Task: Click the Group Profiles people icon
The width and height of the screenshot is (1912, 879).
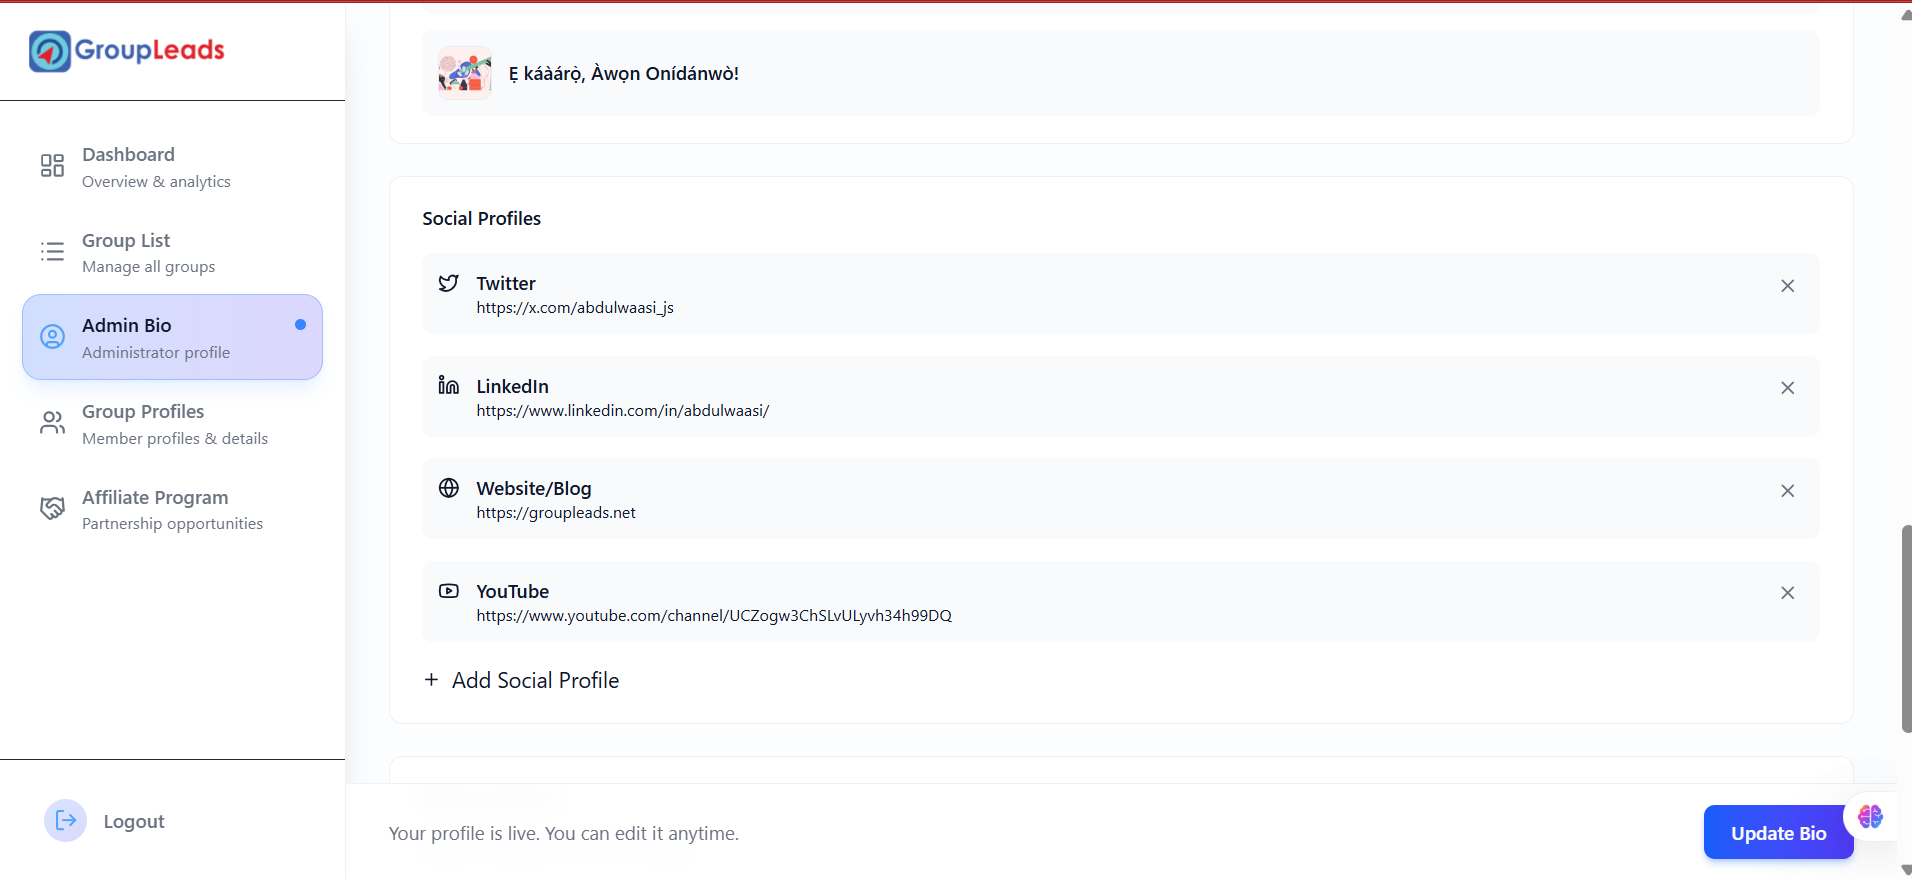Action: pos(52,423)
